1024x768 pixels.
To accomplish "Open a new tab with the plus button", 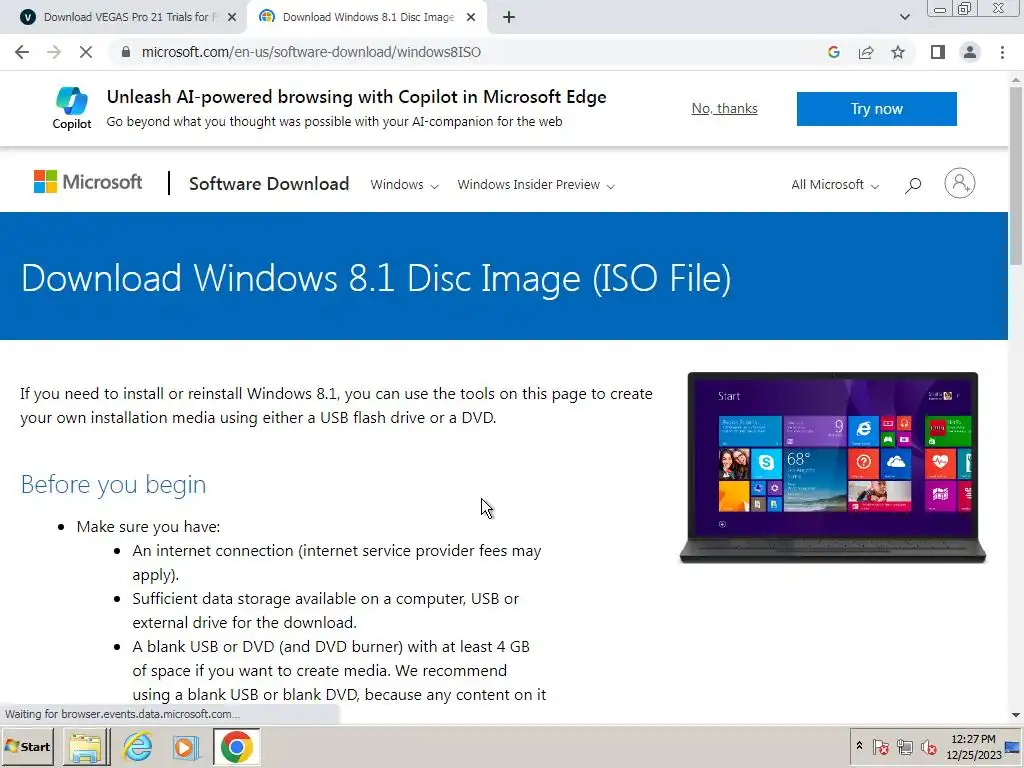I will pos(509,17).
